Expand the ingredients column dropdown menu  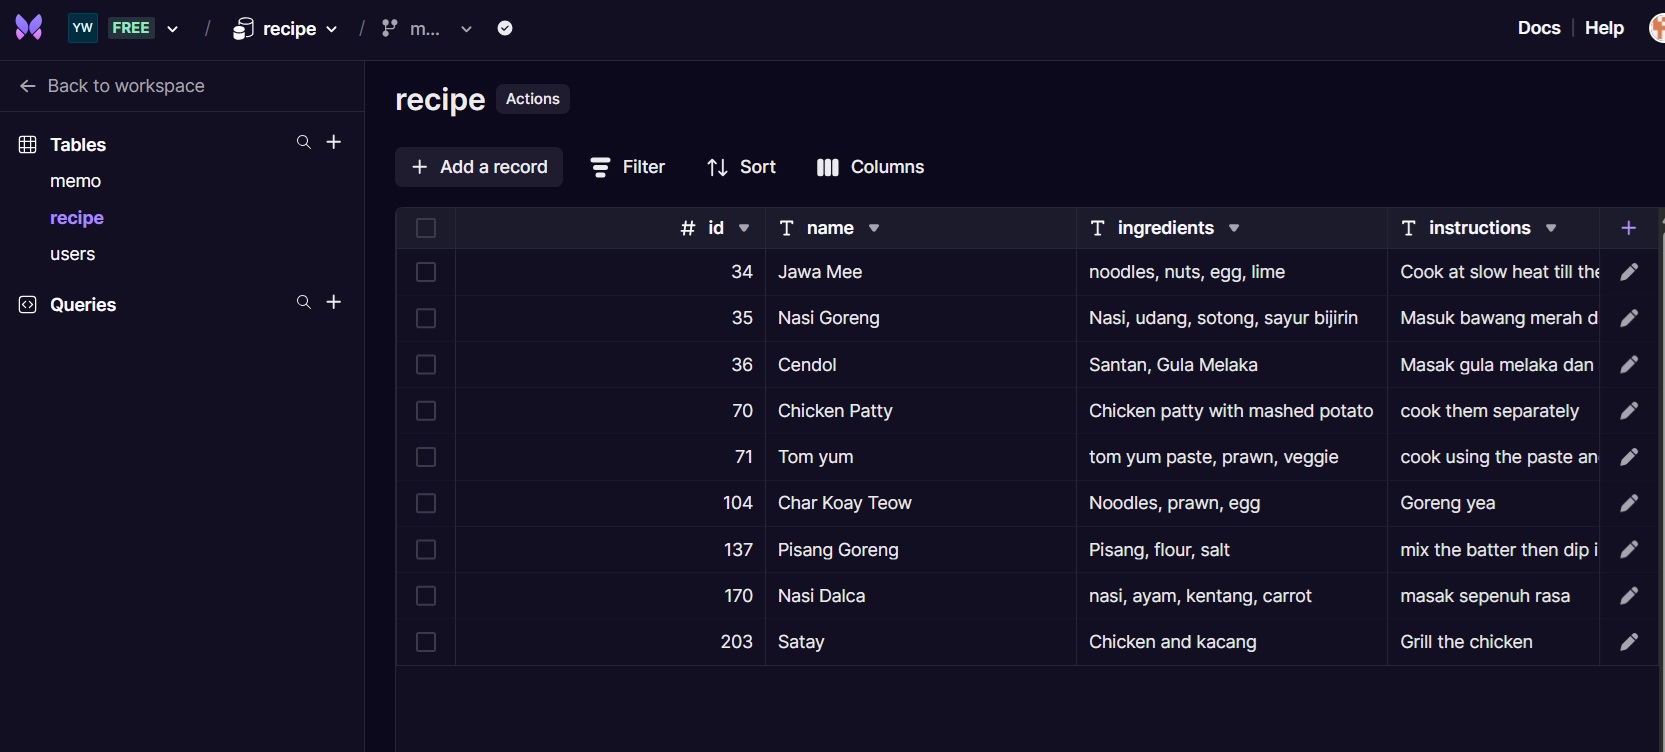[1234, 228]
